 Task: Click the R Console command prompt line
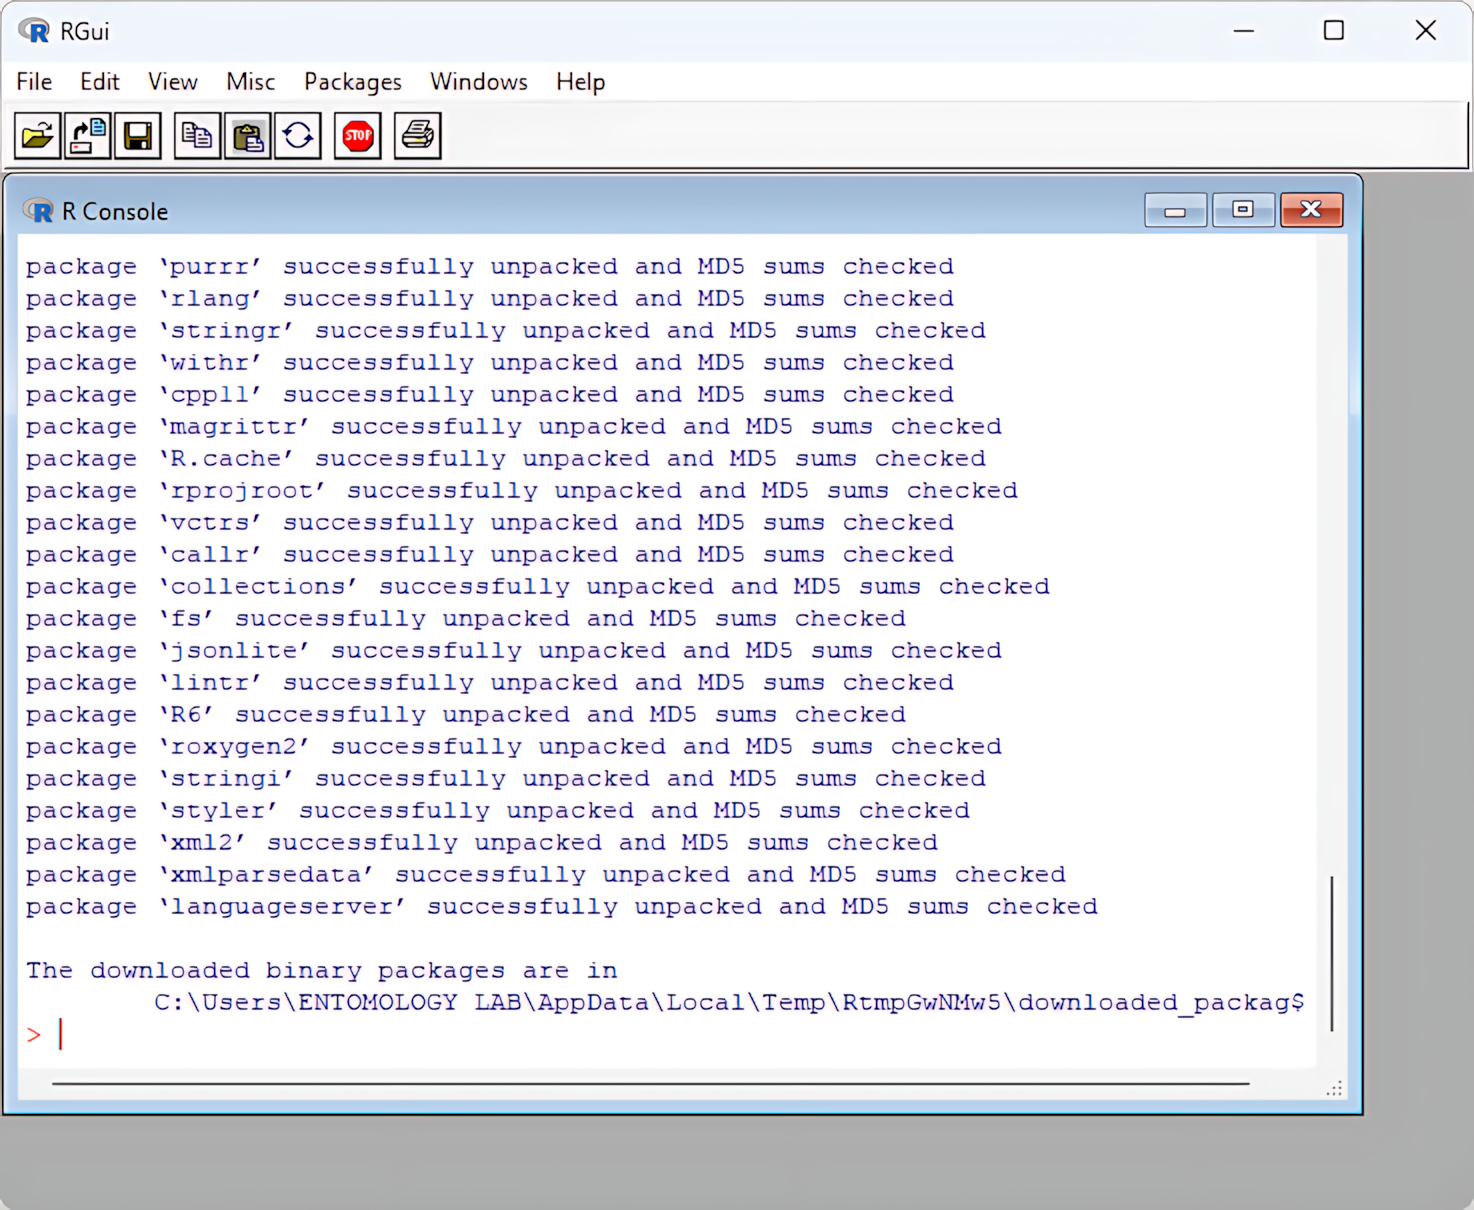[600, 1035]
